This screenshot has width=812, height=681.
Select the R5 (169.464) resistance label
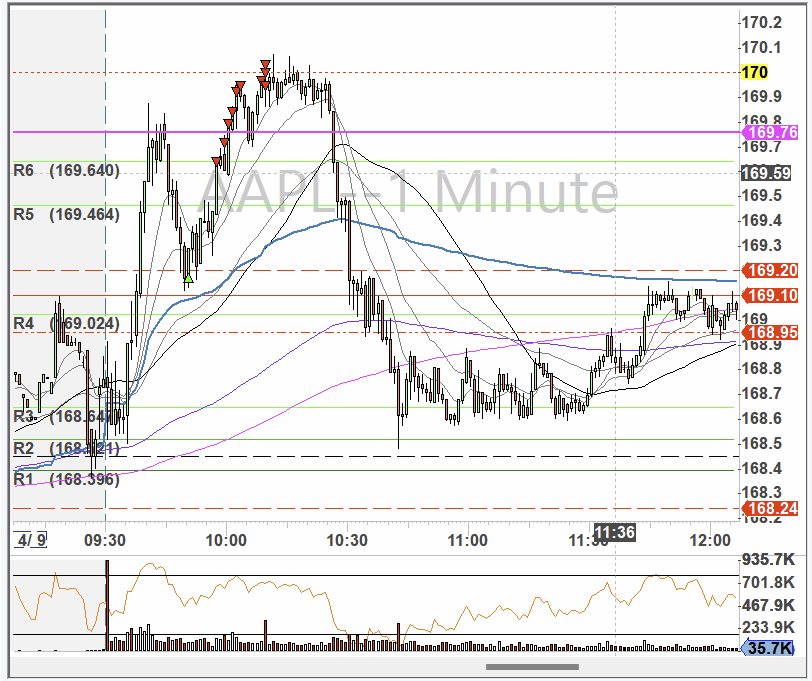[66, 214]
